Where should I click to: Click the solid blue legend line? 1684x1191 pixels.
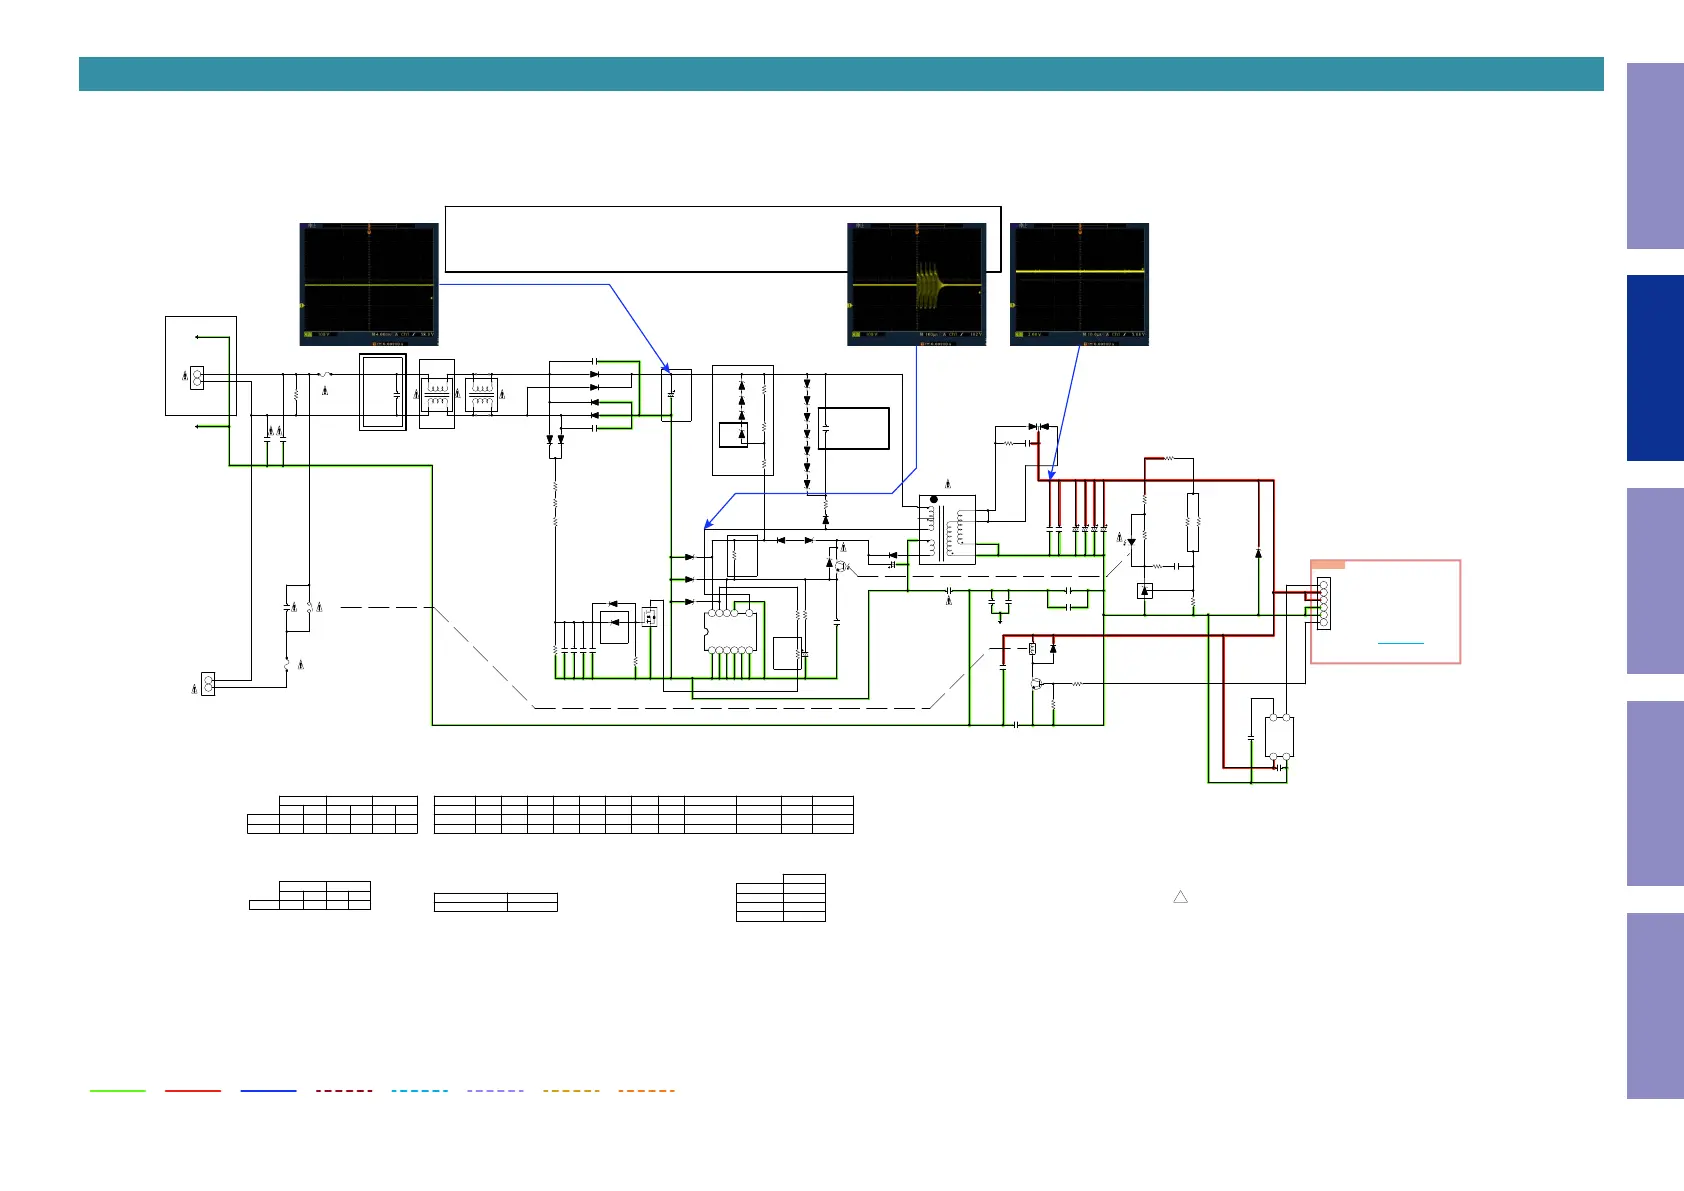(x=268, y=1090)
